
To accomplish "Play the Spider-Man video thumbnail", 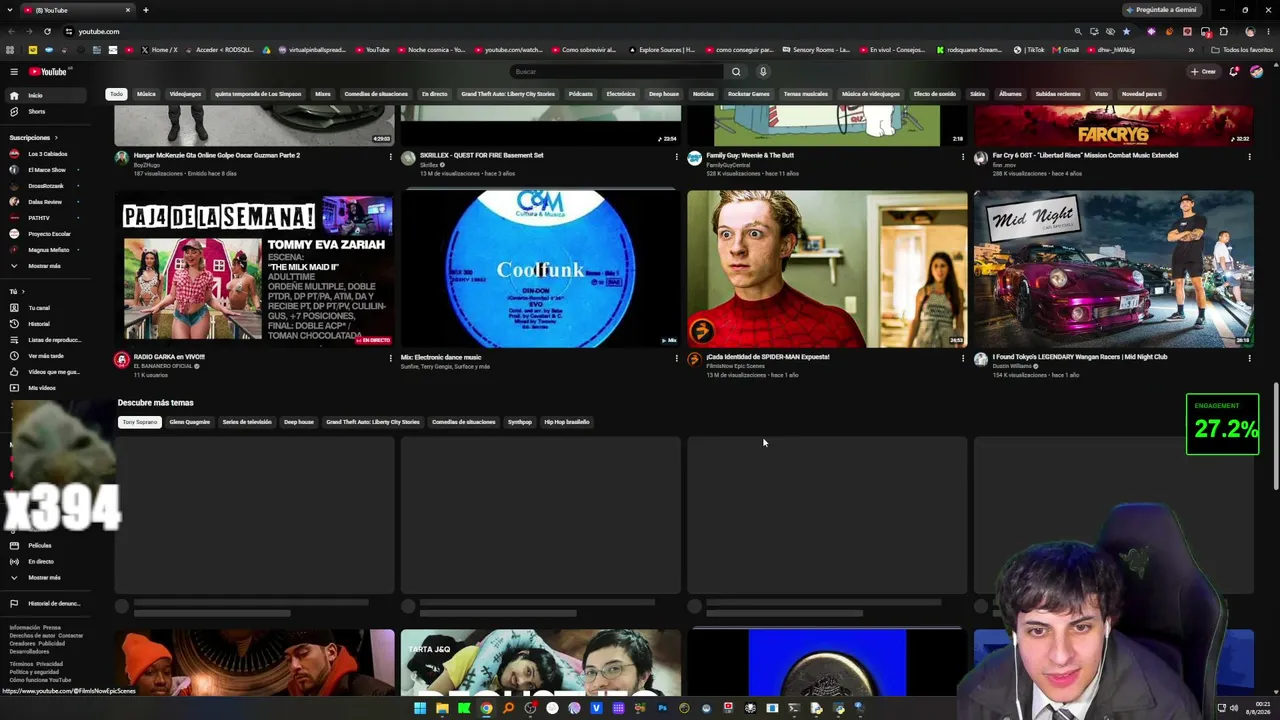I will coord(827,269).
